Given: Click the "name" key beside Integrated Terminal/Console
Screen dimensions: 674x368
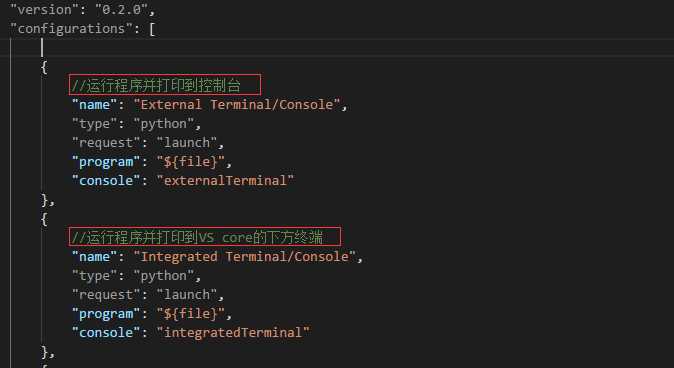Looking at the screenshot, I should pos(94,257).
